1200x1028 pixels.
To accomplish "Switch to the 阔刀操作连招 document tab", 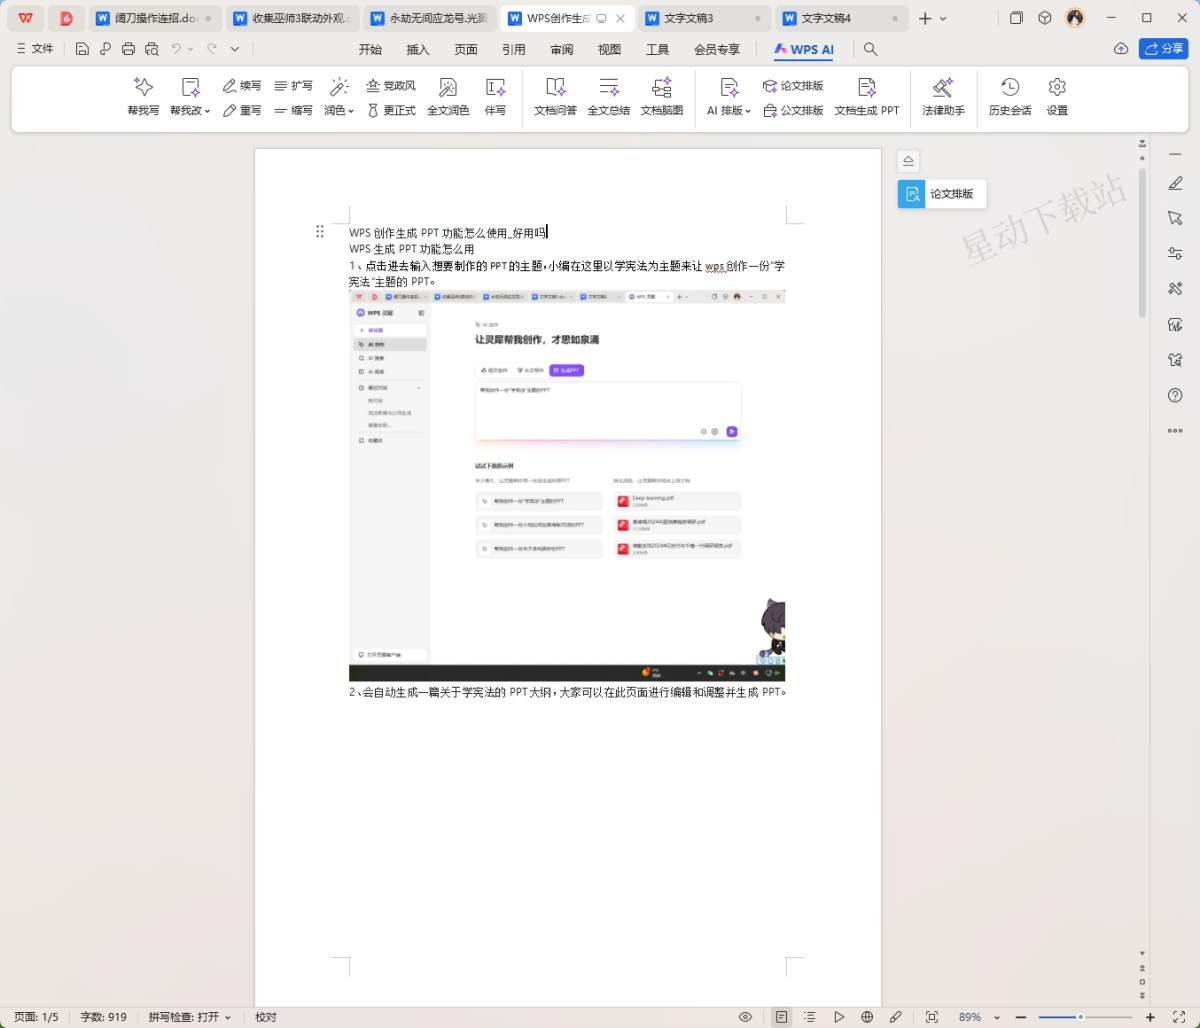I will pyautogui.click(x=155, y=18).
